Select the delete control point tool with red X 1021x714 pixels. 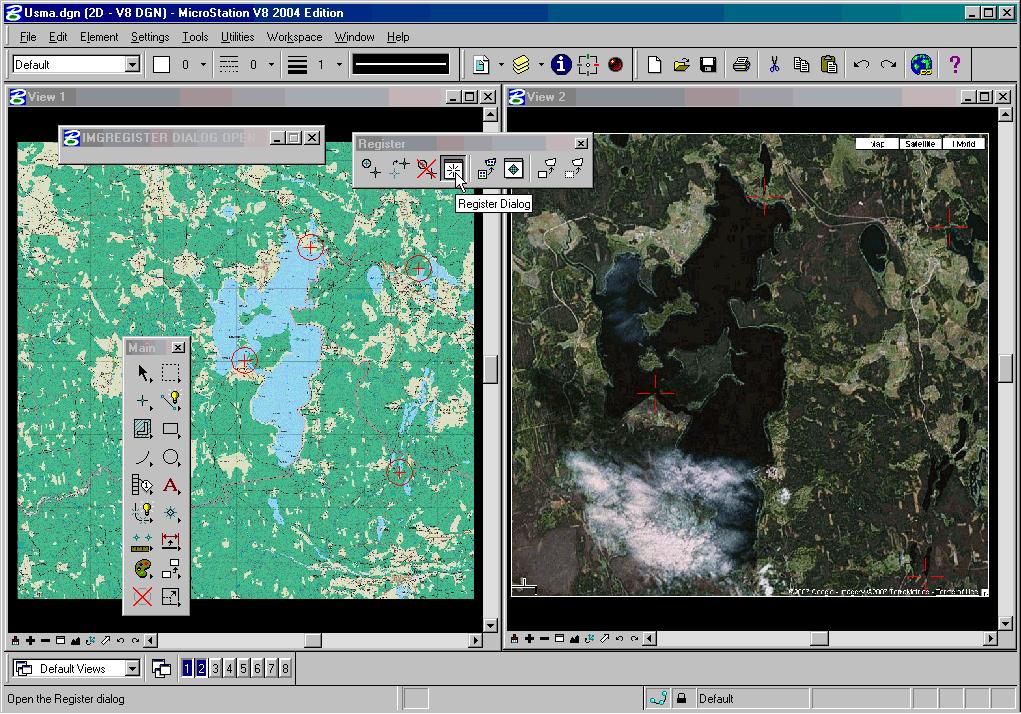426,169
